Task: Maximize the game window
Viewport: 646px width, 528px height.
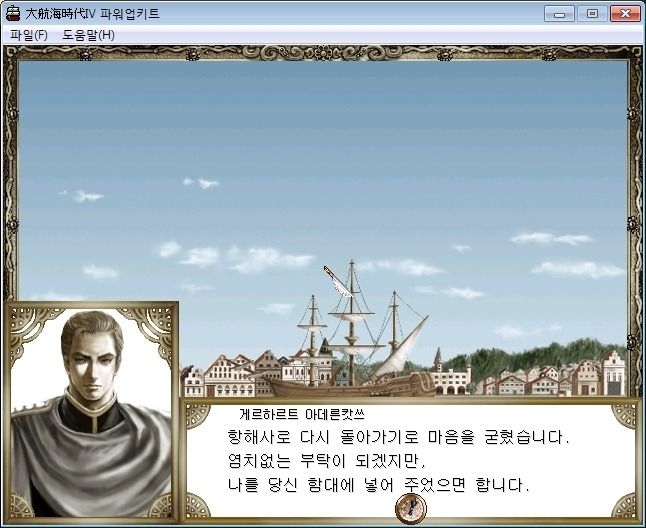Action: (x=592, y=14)
